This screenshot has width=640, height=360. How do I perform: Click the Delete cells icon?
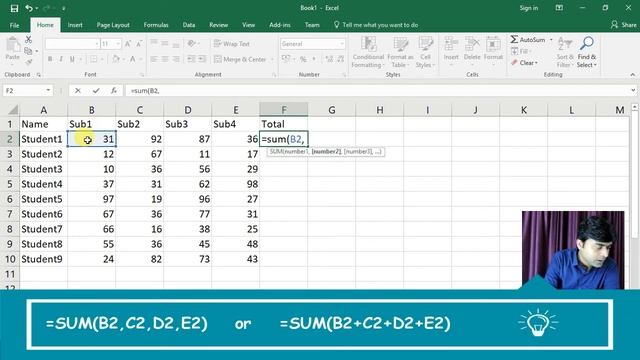click(472, 44)
